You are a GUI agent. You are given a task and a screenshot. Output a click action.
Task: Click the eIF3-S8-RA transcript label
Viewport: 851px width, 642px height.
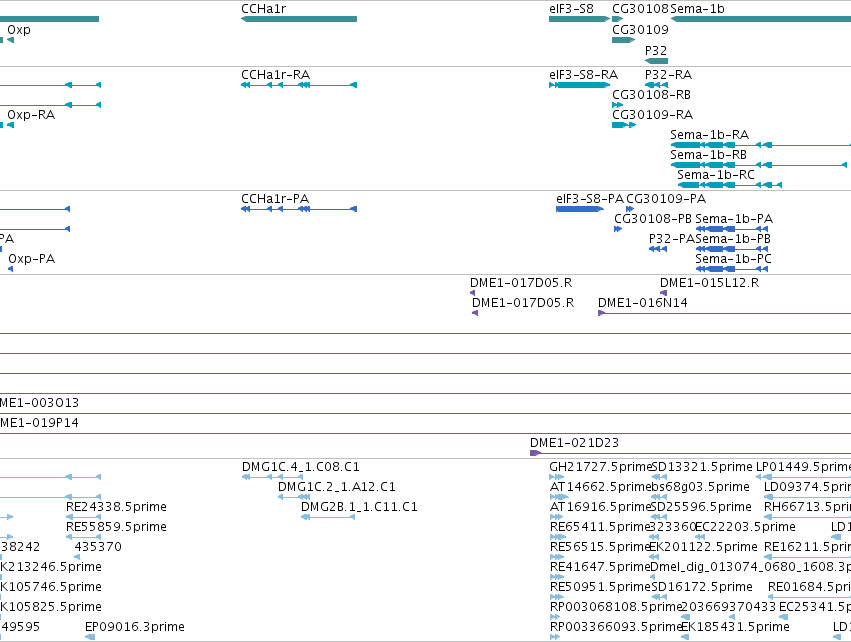click(x=583, y=74)
